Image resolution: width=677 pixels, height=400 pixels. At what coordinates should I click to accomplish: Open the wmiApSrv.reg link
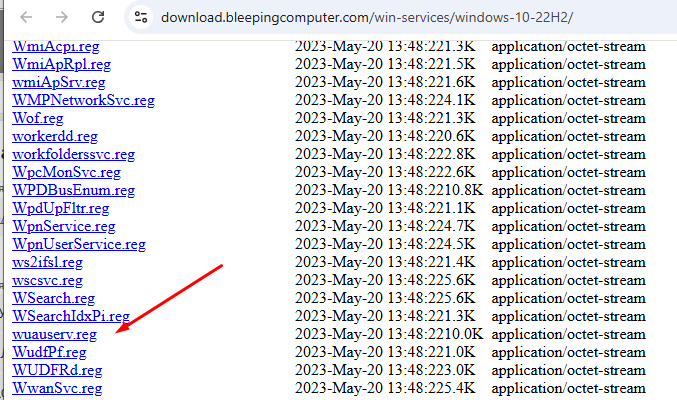59,83
